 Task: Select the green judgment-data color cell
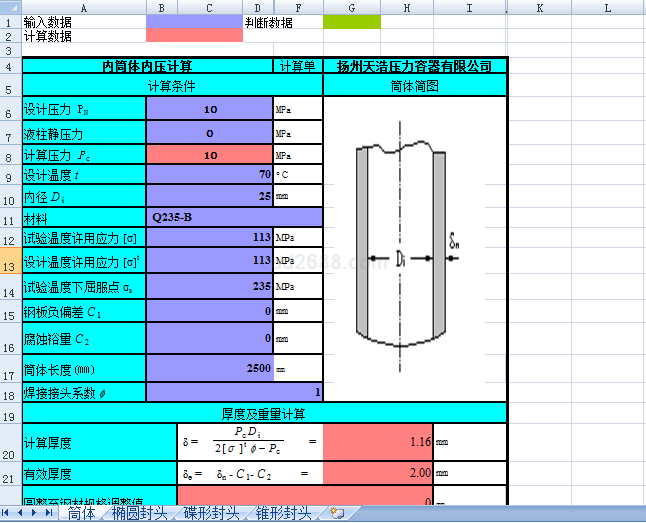click(352, 21)
